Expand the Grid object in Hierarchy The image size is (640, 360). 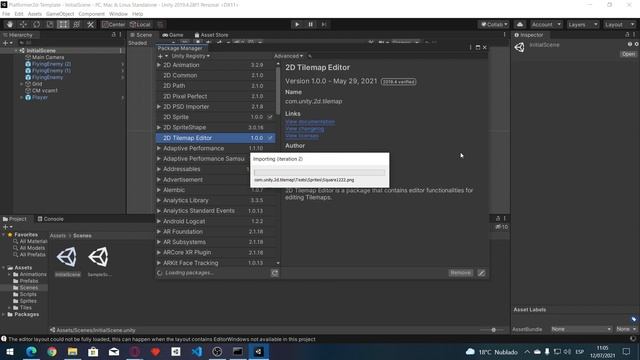coord(22,84)
